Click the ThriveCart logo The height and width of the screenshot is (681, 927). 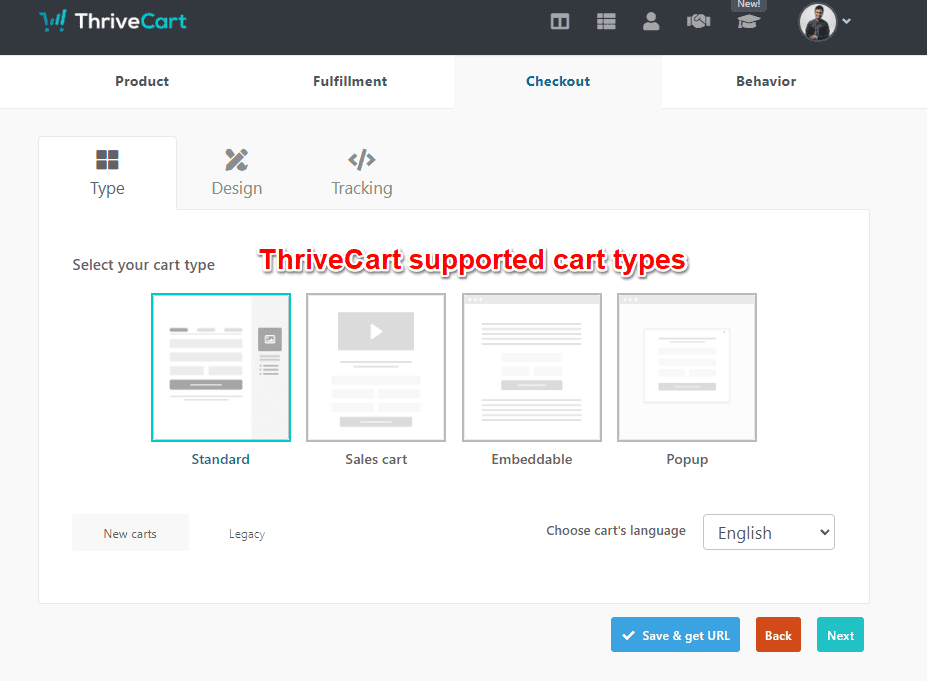[113, 21]
